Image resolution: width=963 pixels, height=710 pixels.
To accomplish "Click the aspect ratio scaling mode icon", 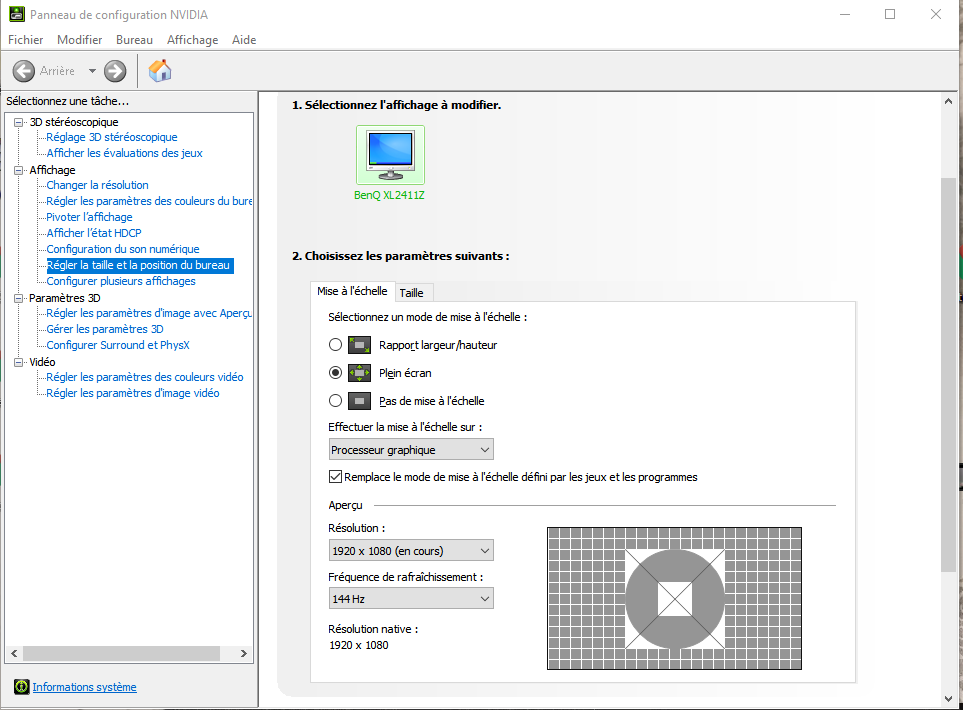I will [359, 345].
